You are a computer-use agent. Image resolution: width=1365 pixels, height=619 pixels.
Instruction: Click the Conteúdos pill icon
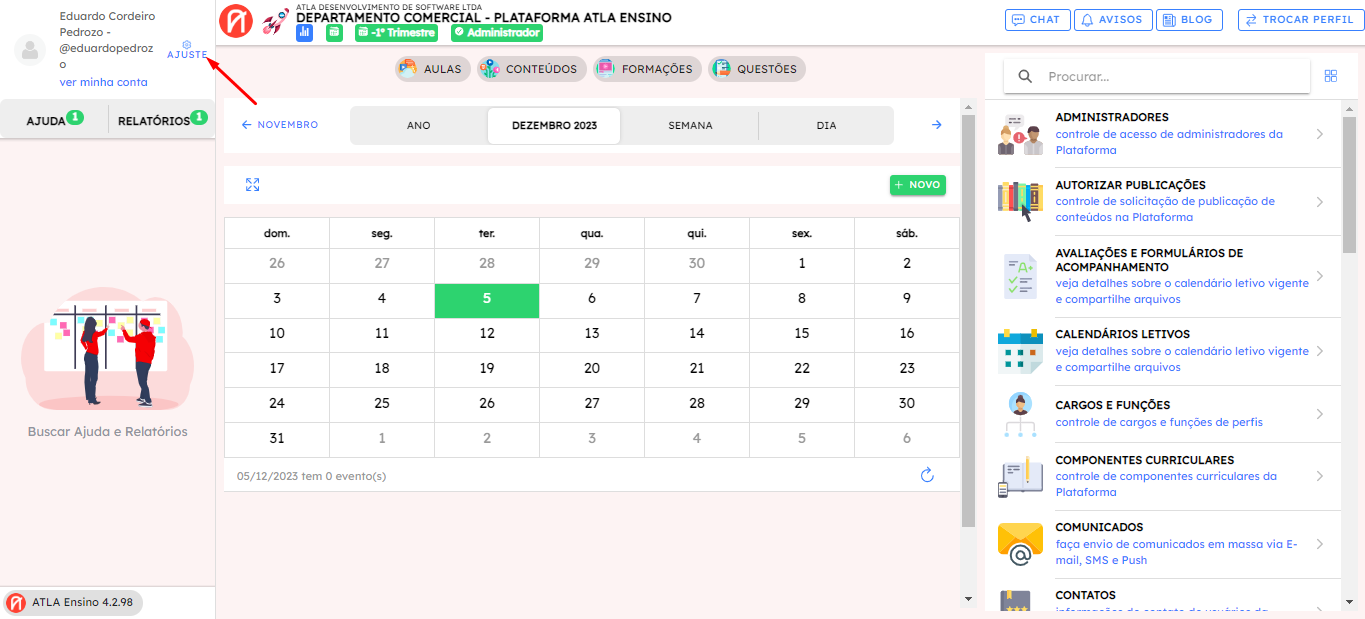point(489,69)
